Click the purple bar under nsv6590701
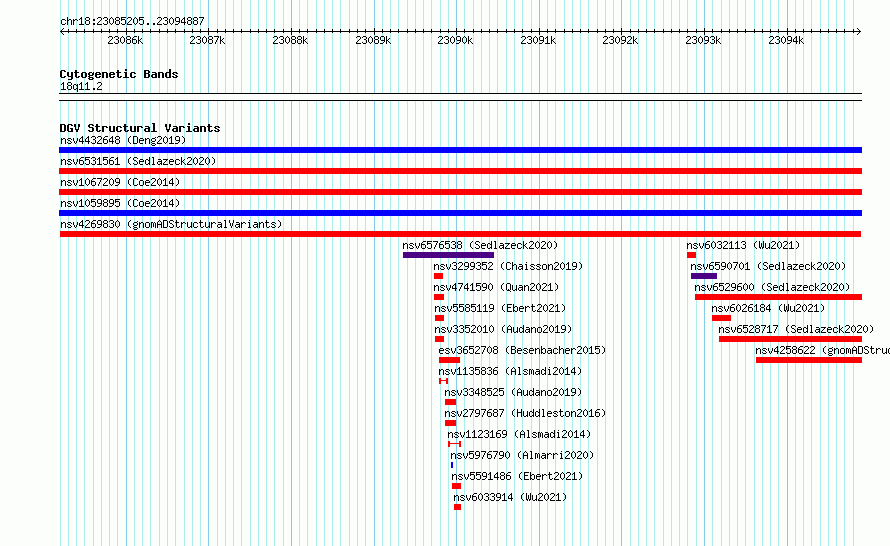This screenshot has height=546, width=890. click(x=704, y=276)
